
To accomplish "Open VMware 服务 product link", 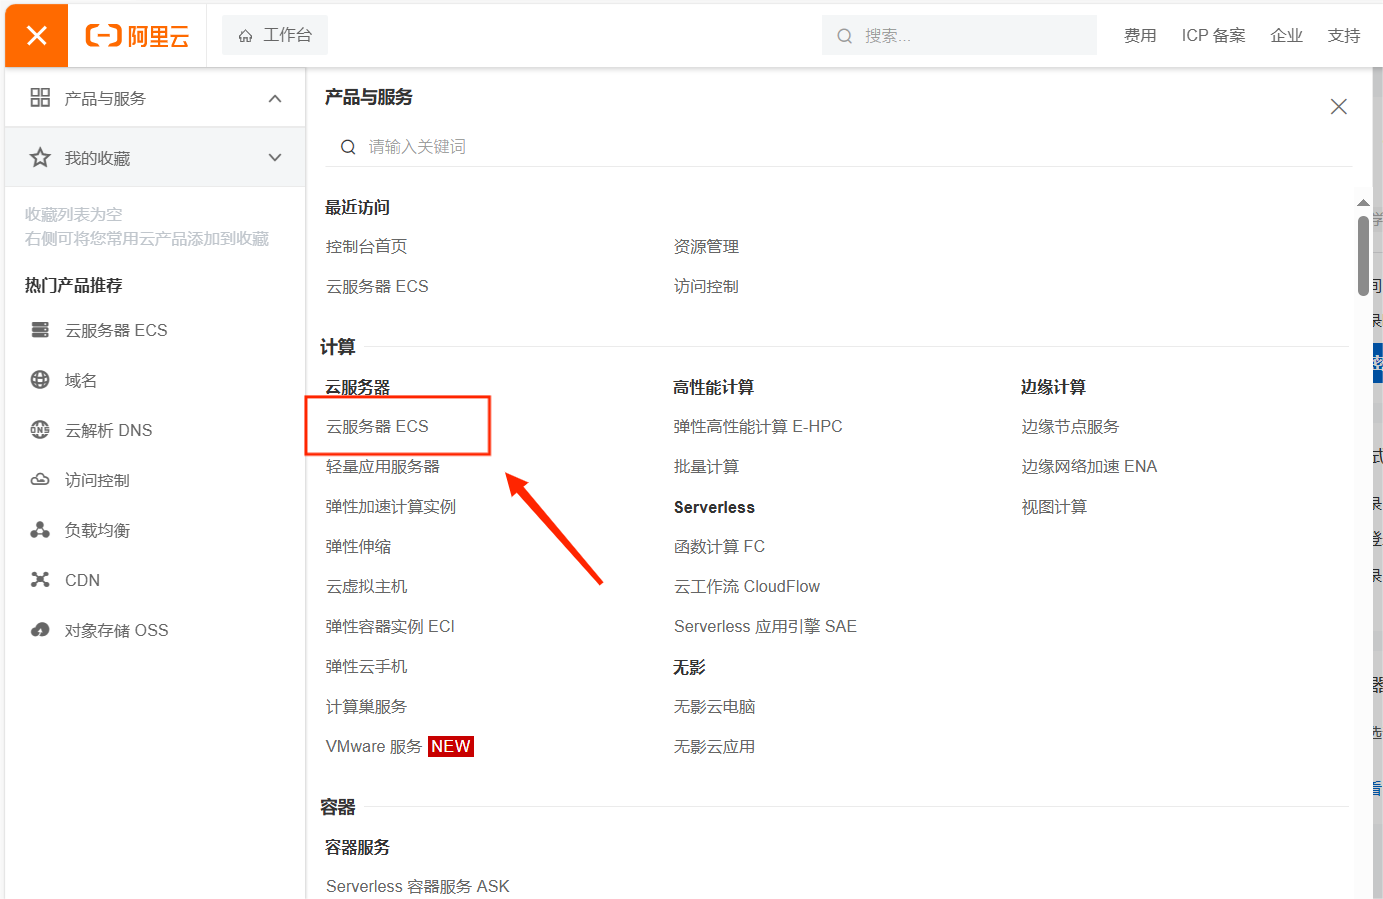I will 374,746.
